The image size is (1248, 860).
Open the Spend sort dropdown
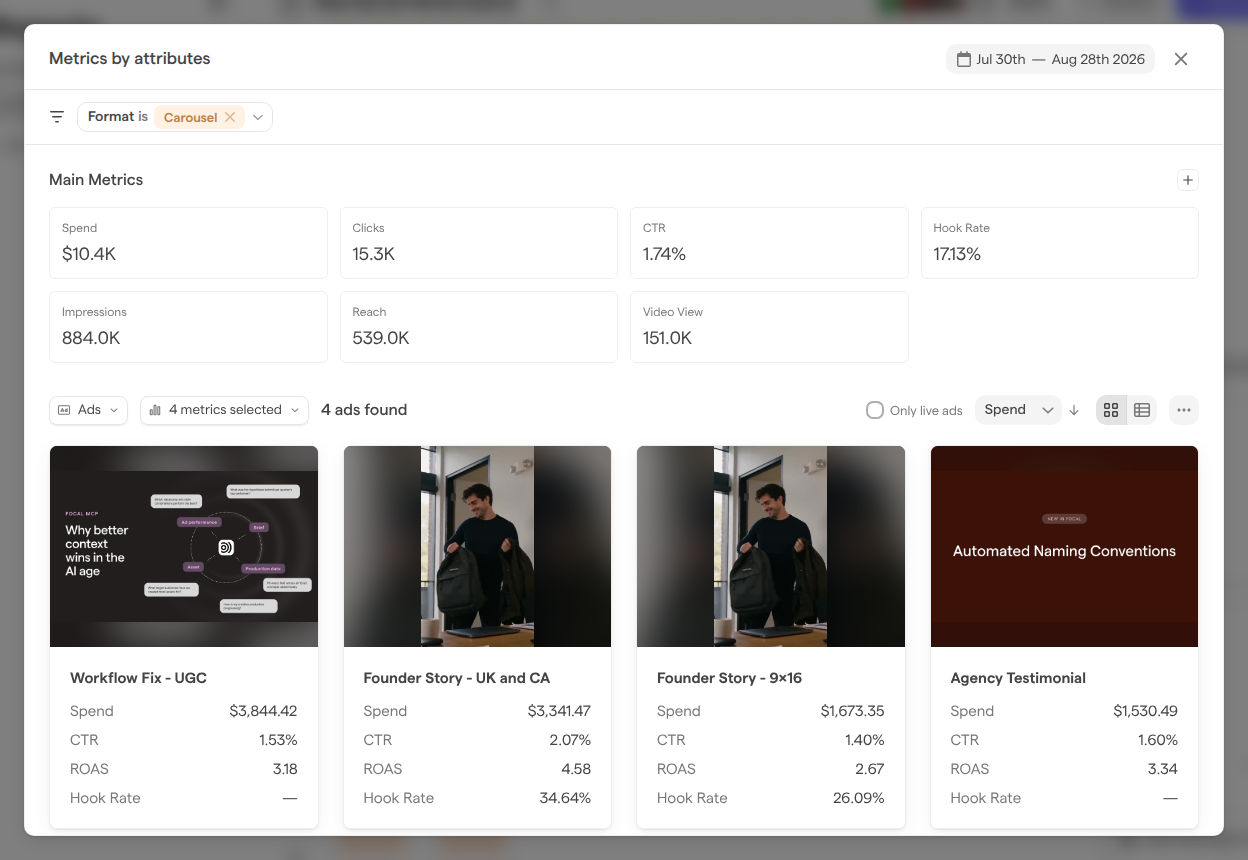pos(1018,410)
